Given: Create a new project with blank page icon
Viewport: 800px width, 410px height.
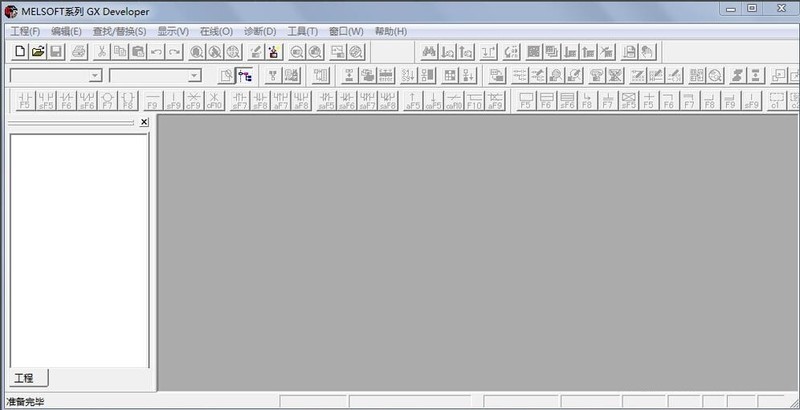Looking at the screenshot, I should pos(20,52).
